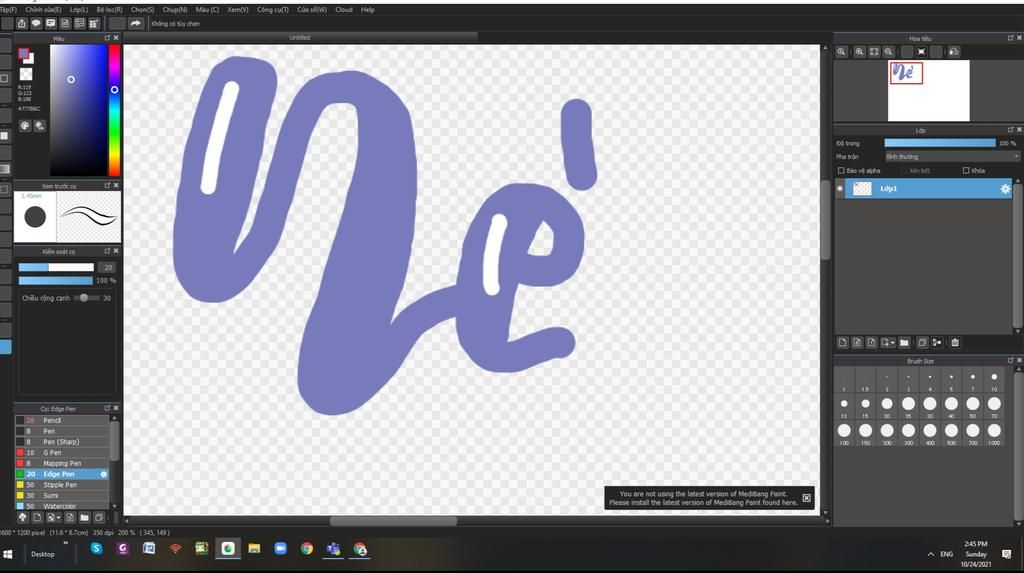Open the Bộ lọc(R) filter menu
This screenshot has width=1024, height=573.
point(109,10)
